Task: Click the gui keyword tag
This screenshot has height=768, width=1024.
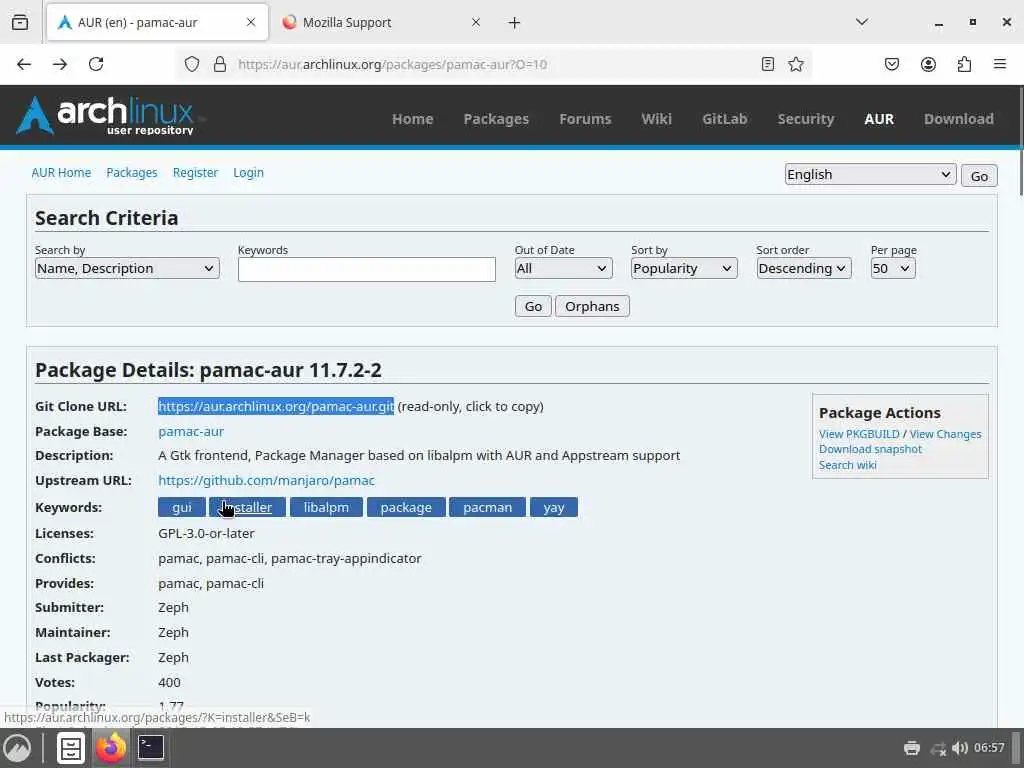Action: point(182,507)
